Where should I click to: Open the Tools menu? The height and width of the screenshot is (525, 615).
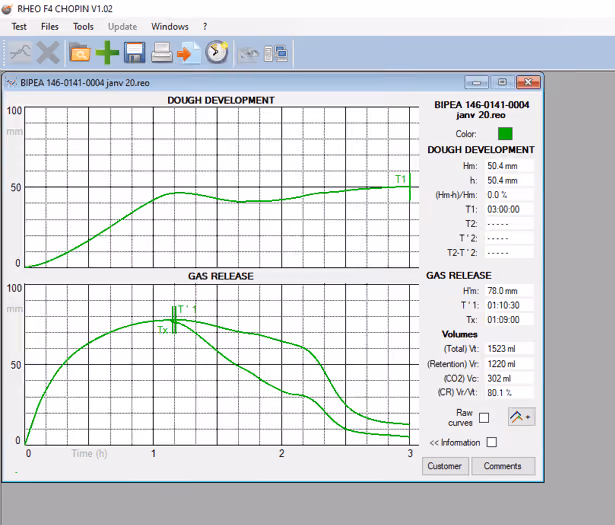coord(83,27)
